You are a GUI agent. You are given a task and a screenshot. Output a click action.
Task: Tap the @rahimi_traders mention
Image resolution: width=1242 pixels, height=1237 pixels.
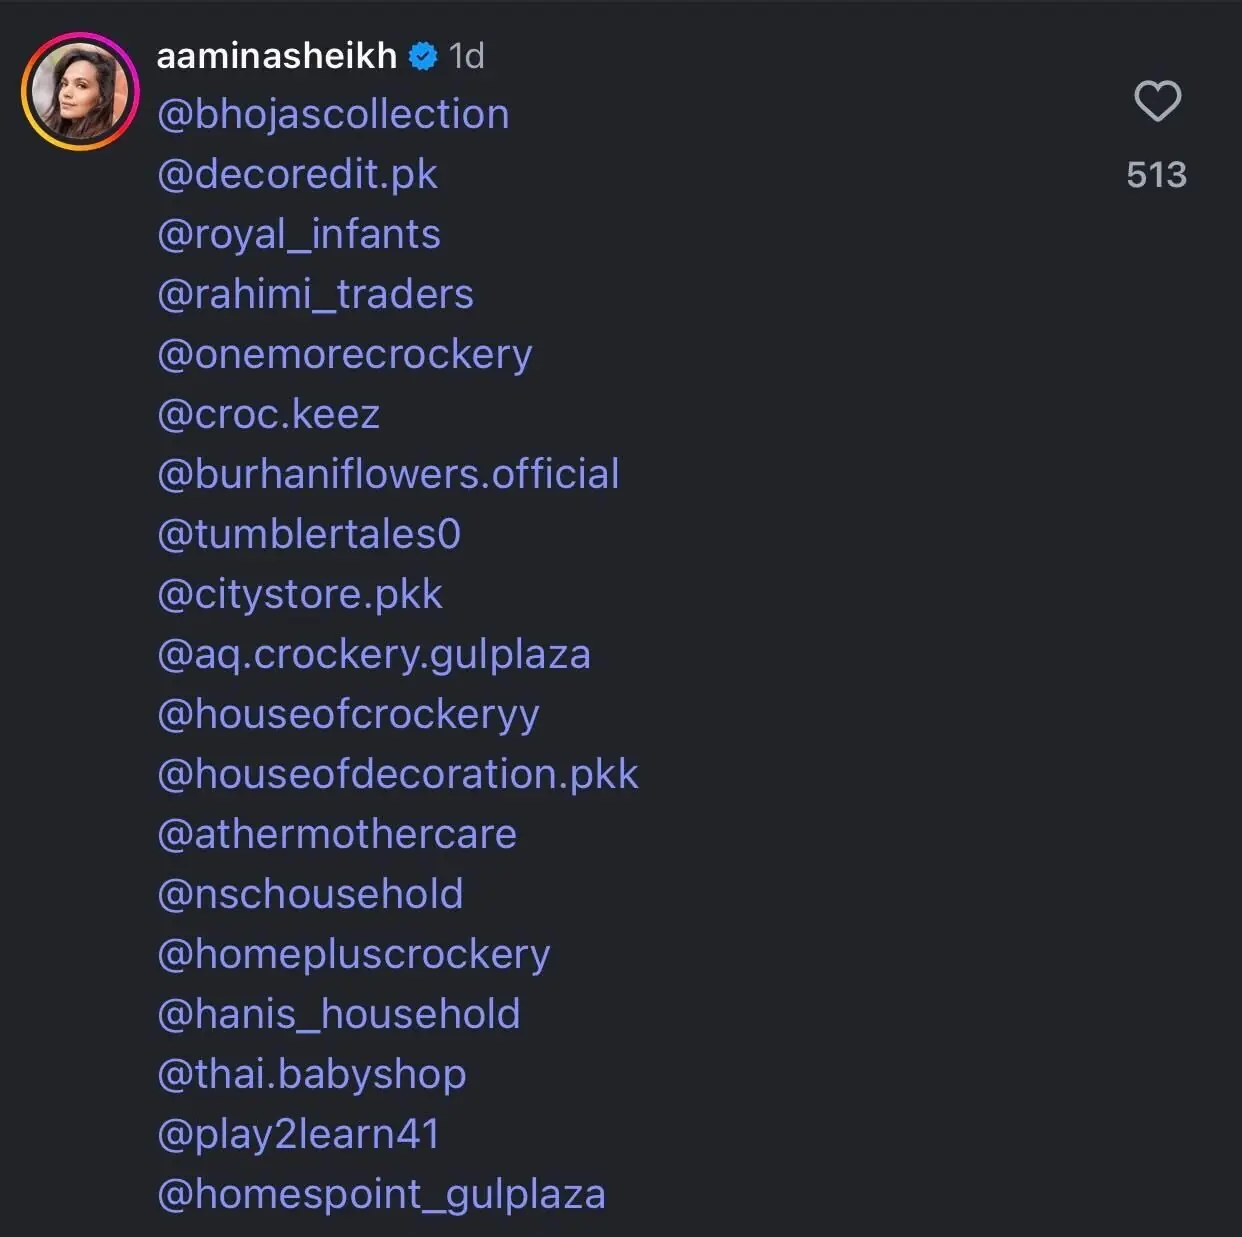315,295
